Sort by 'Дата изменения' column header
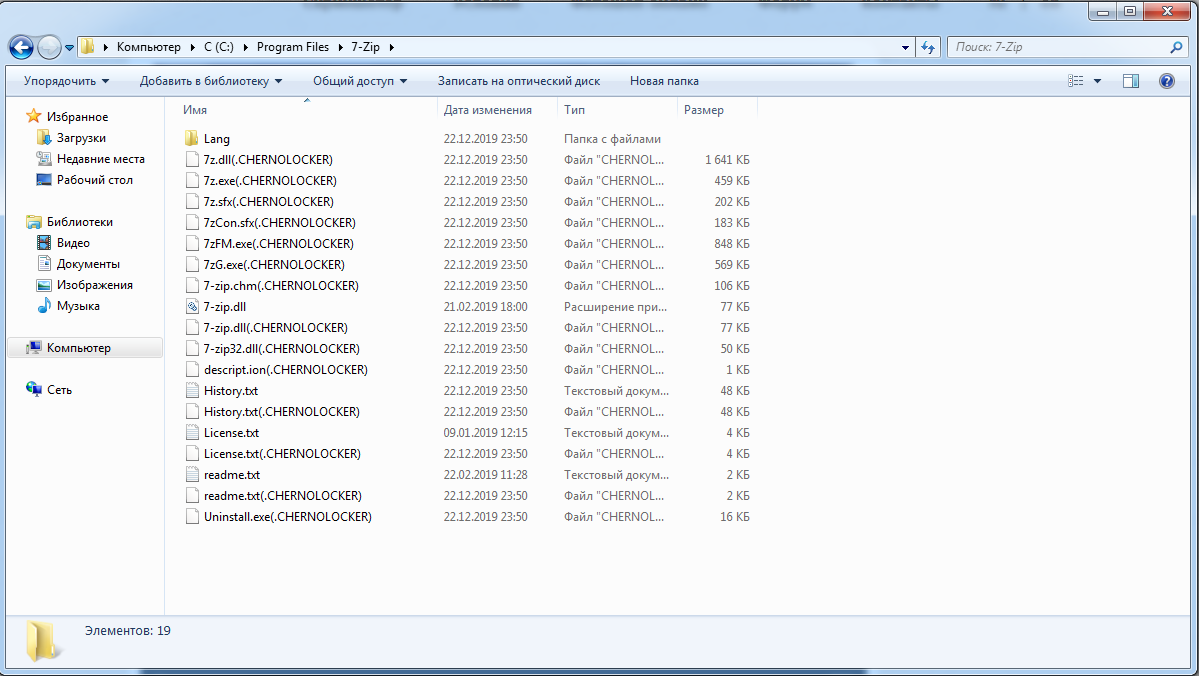This screenshot has width=1199, height=676. point(488,110)
